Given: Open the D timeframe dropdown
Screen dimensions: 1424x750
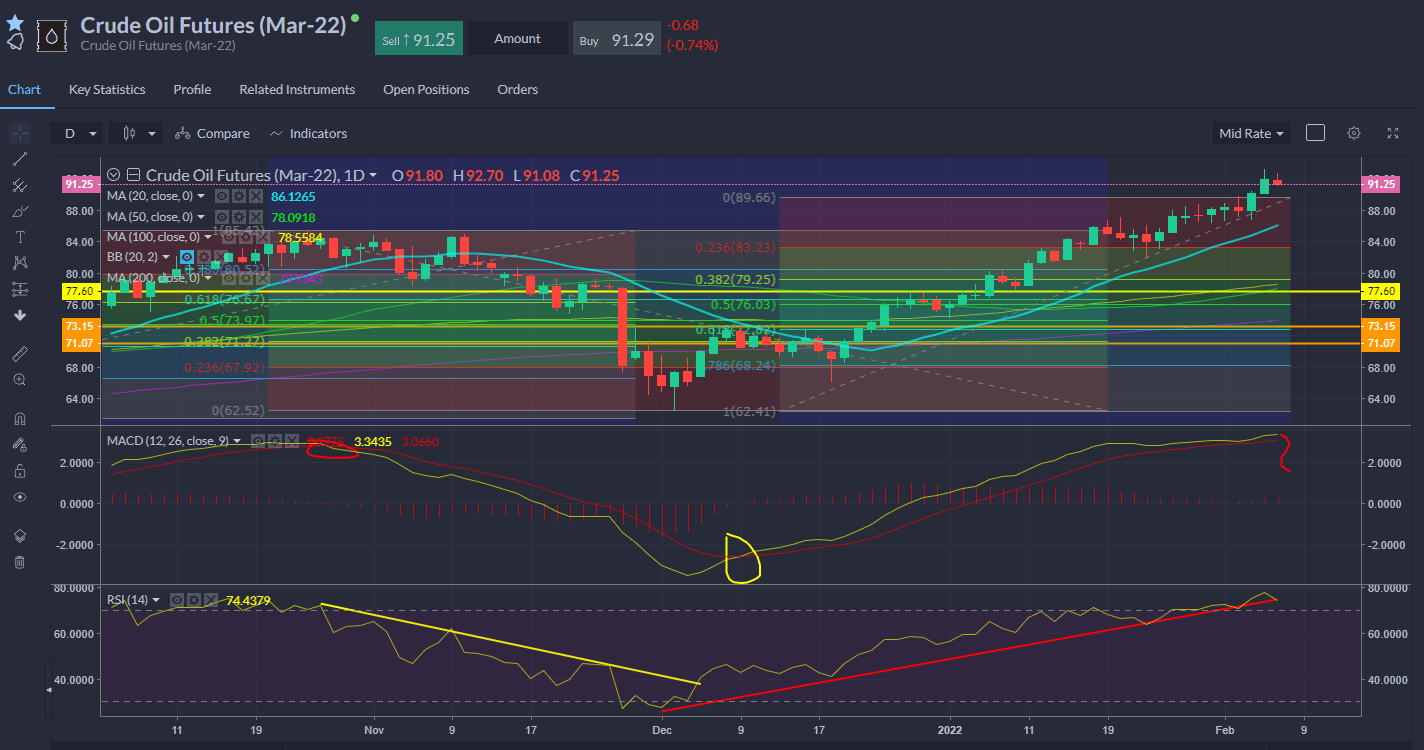Looking at the screenshot, I should 76,132.
